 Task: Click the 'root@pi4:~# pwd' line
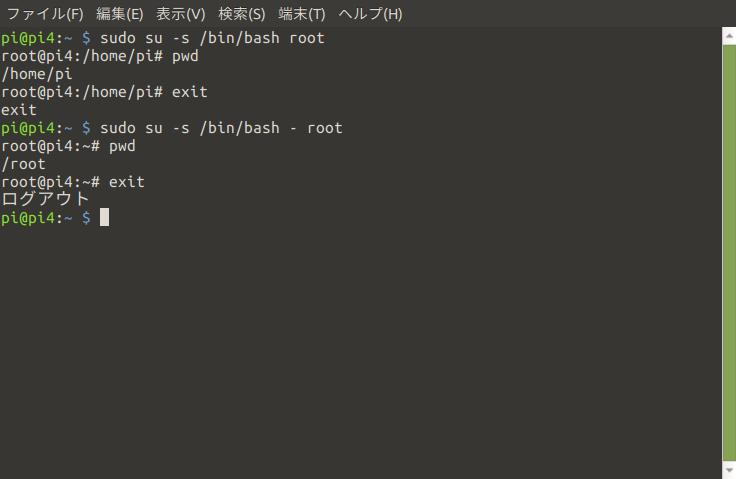point(69,146)
